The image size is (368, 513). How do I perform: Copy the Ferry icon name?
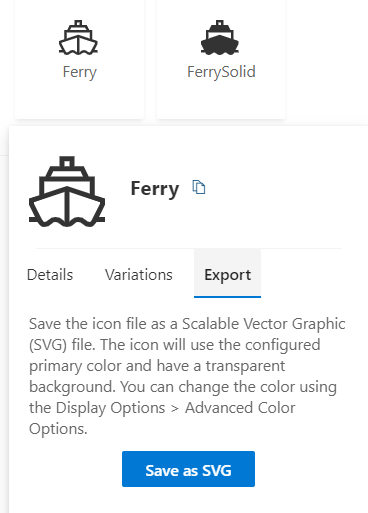click(x=199, y=187)
